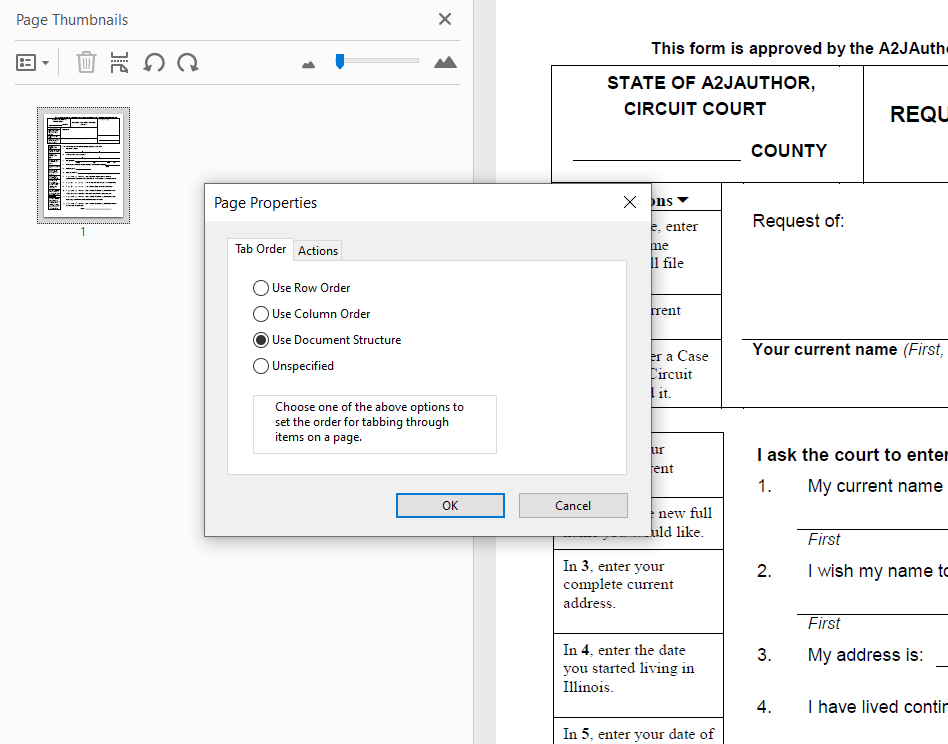Rotate page clockwise
The image size is (948, 744).
point(187,62)
